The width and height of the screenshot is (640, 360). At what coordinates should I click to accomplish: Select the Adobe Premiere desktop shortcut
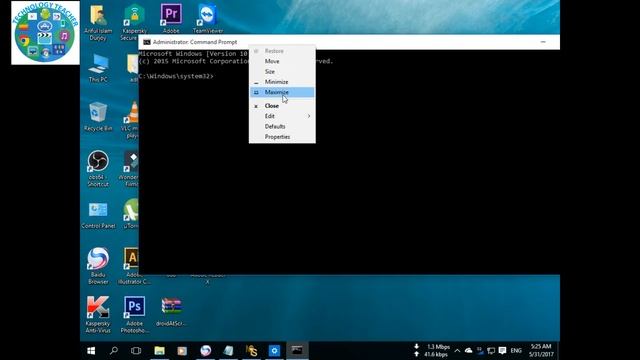171,18
